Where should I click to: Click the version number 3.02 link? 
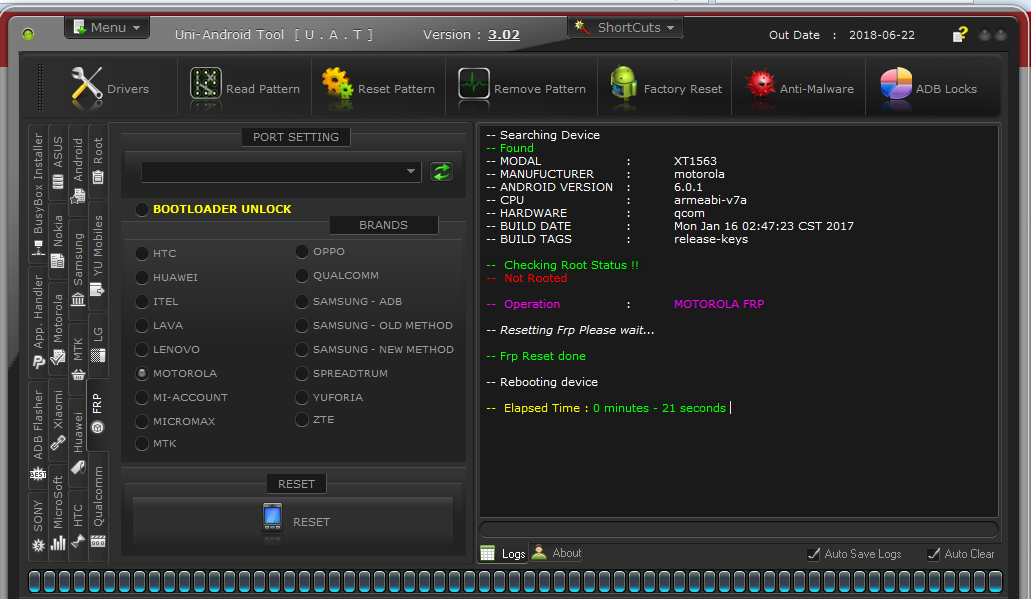click(x=504, y=34)
